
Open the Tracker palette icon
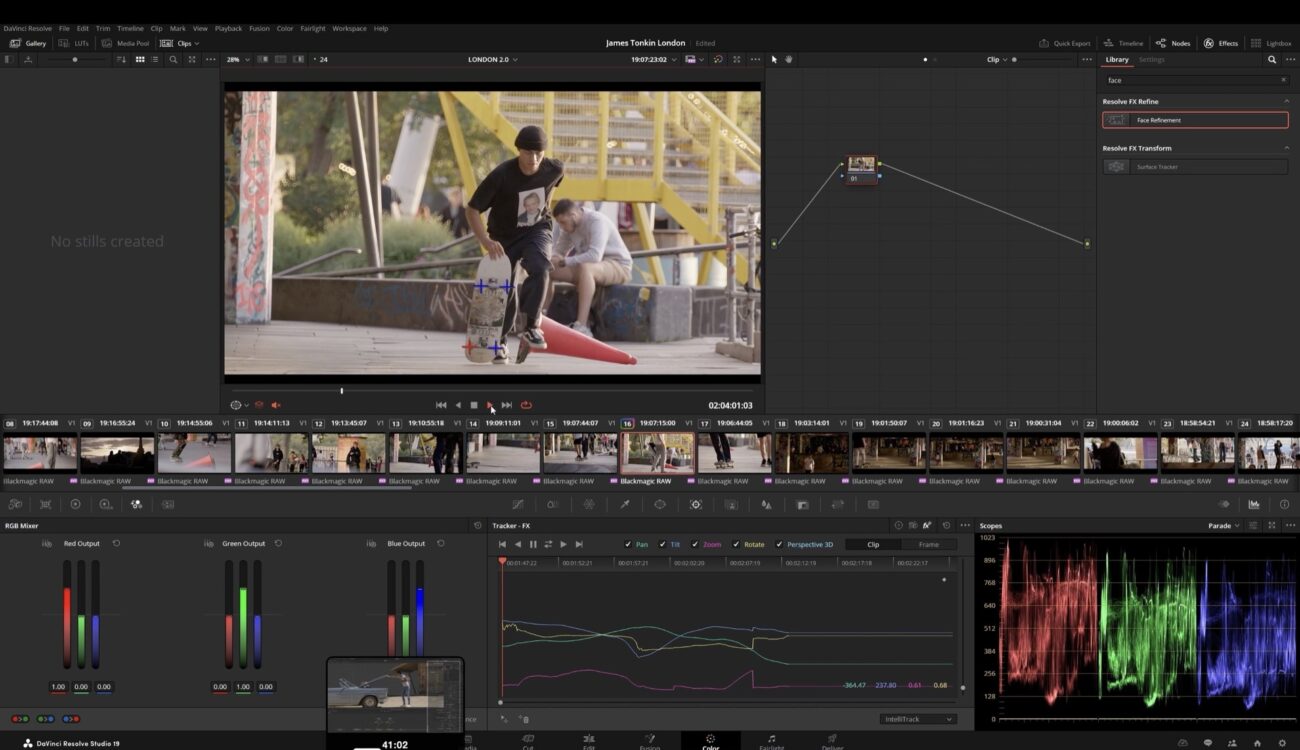[696, 504]
